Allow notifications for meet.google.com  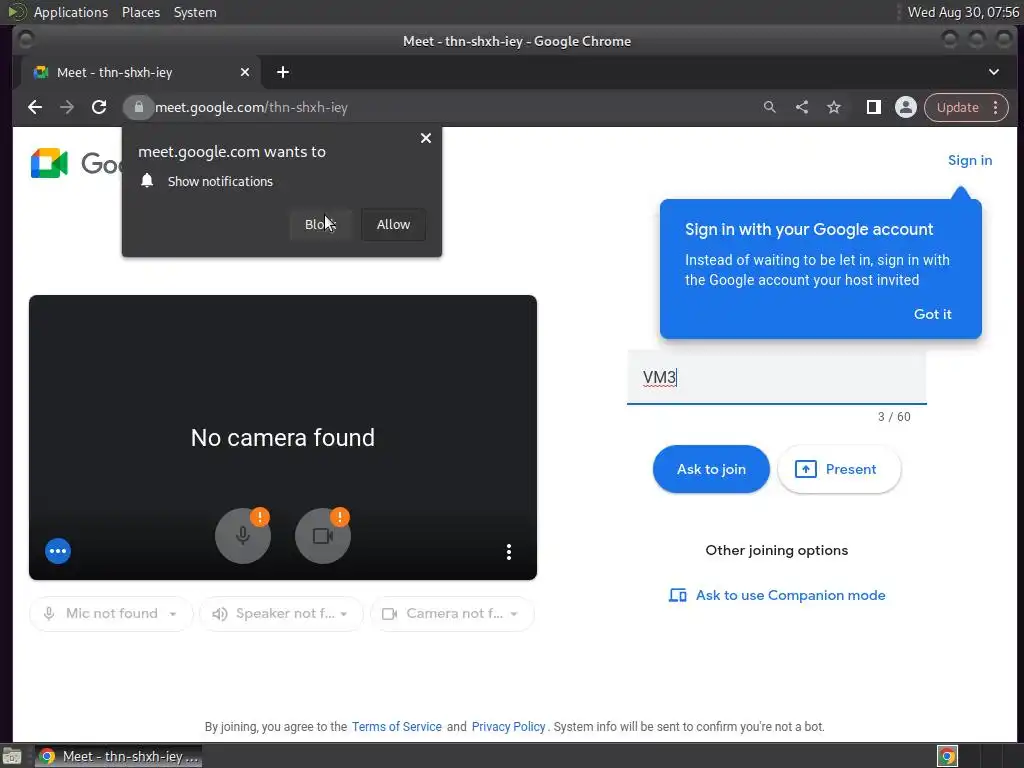click(x=393, y=224)
